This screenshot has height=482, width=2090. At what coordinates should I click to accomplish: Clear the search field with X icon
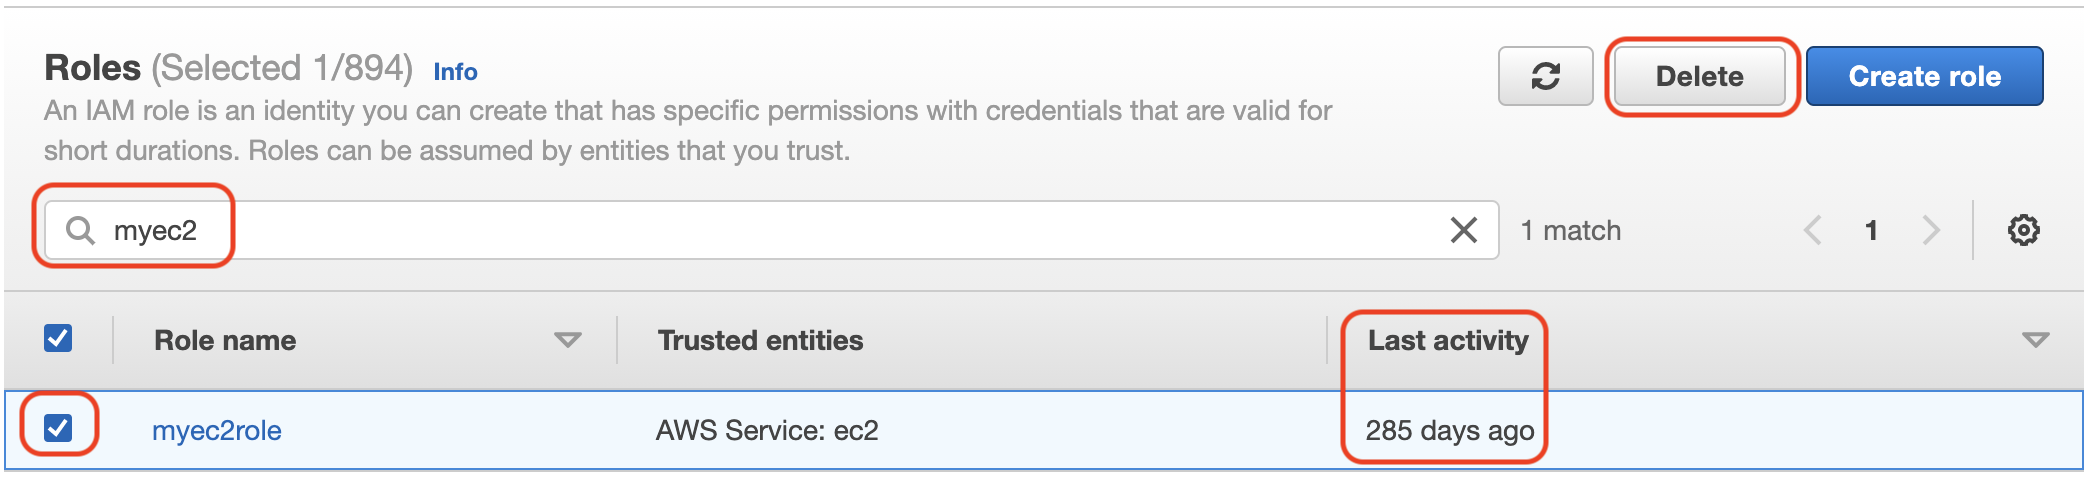point(1464,230)
